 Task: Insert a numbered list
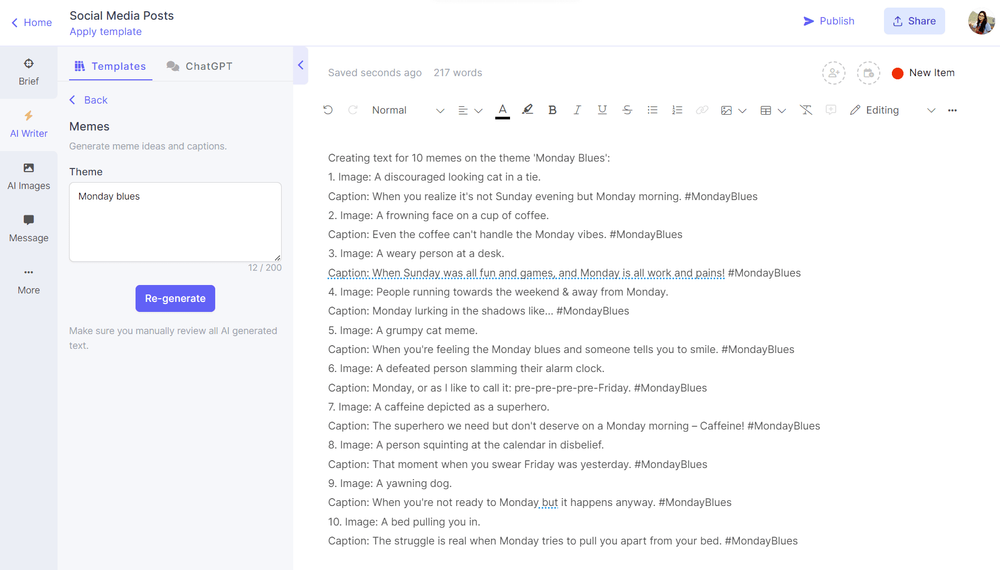(x=677, y=110)
